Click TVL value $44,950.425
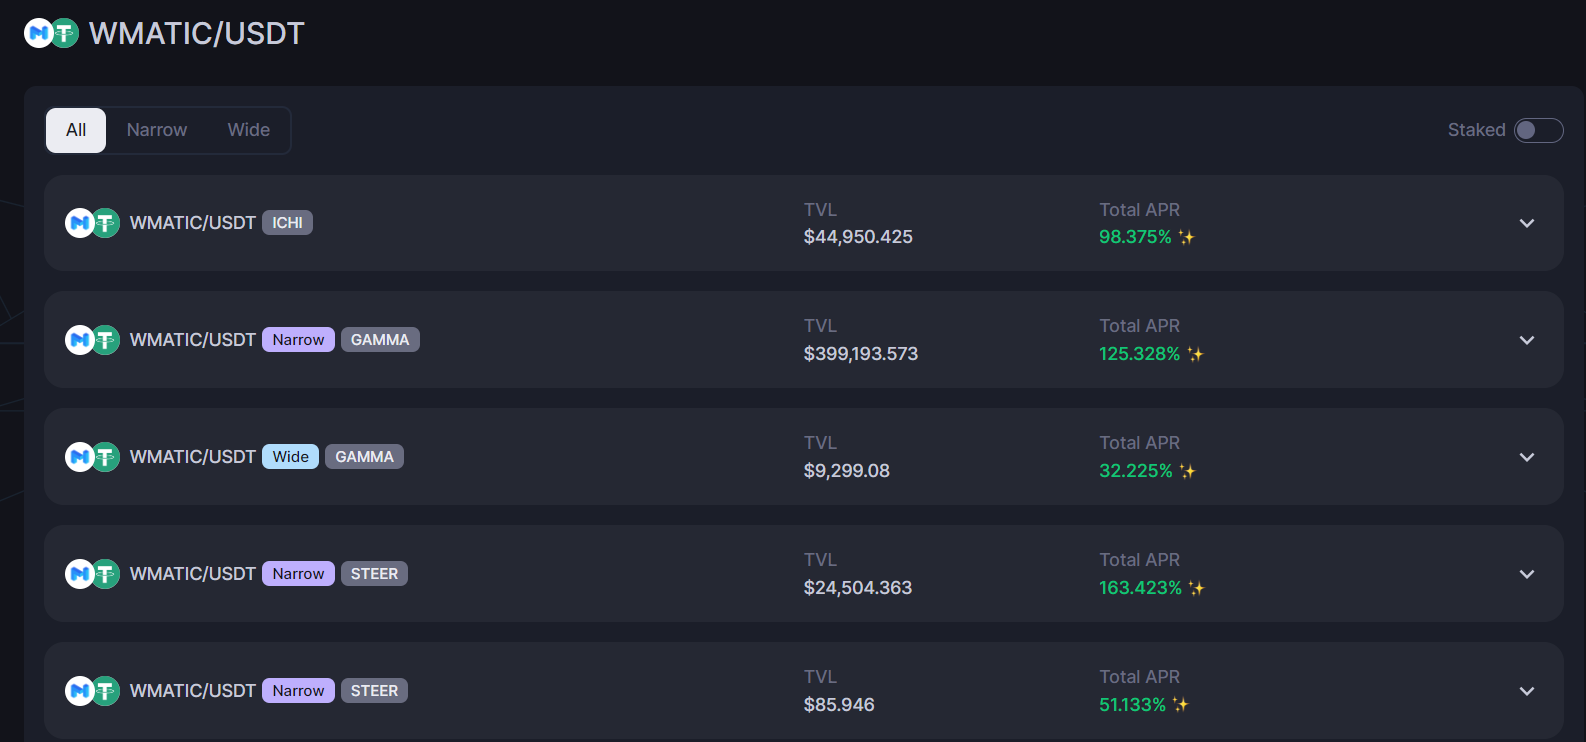This screenshot has height=742, width=1586. point(858,237)
